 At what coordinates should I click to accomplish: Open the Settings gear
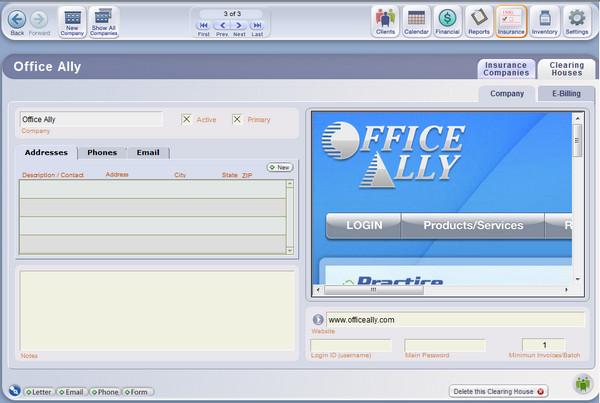577,21
